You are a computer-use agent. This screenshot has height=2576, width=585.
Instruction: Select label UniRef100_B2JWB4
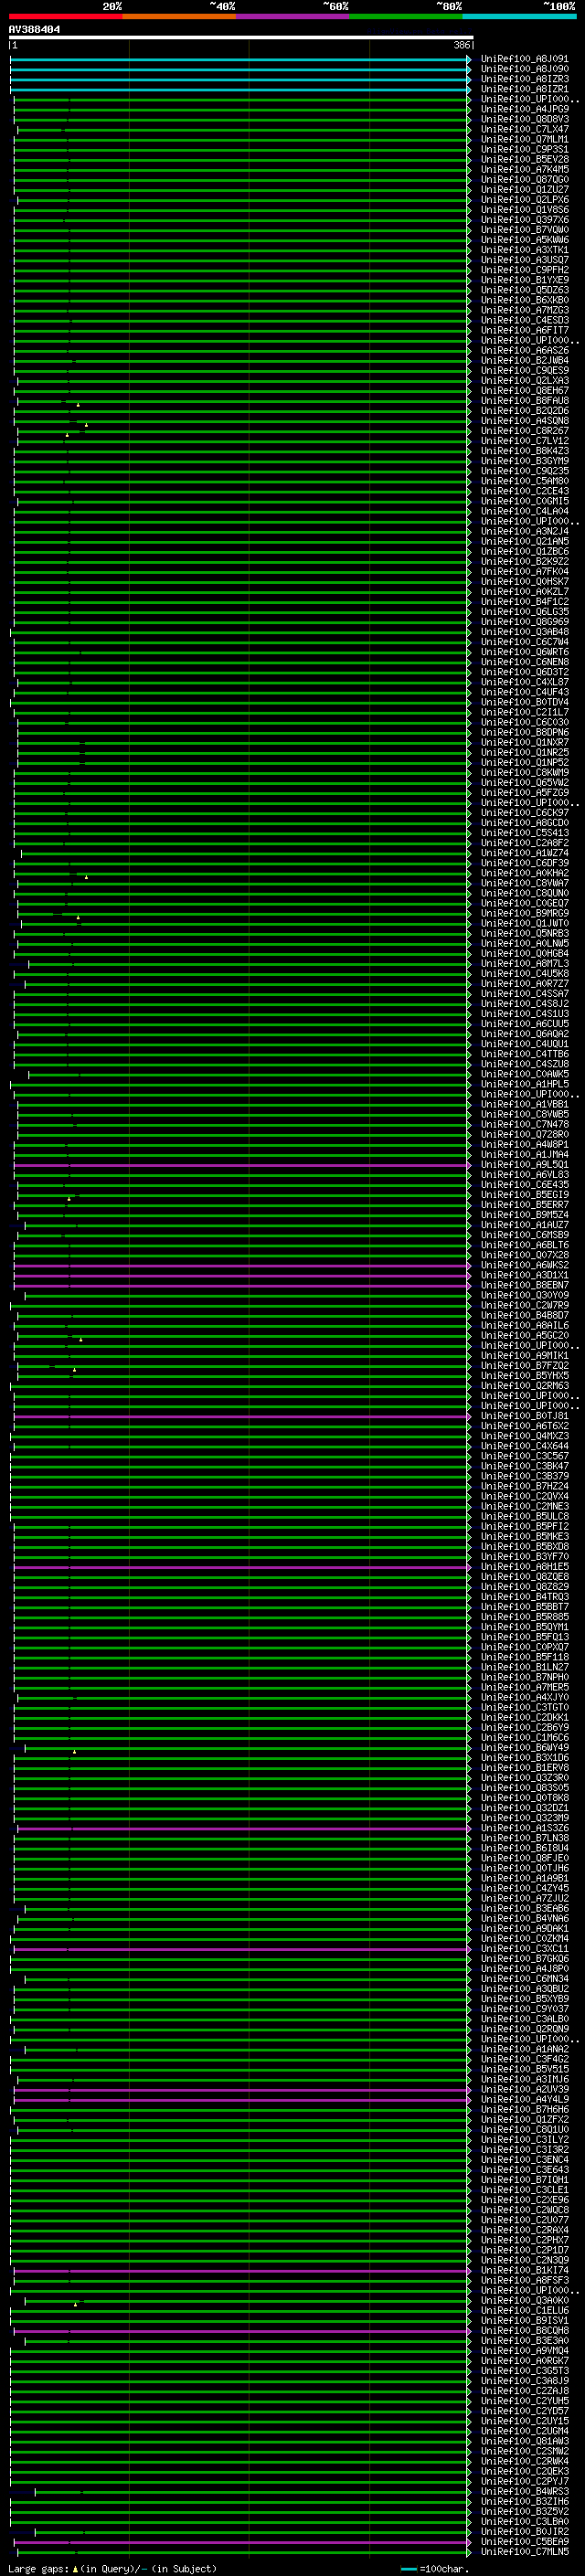point(524,361)
